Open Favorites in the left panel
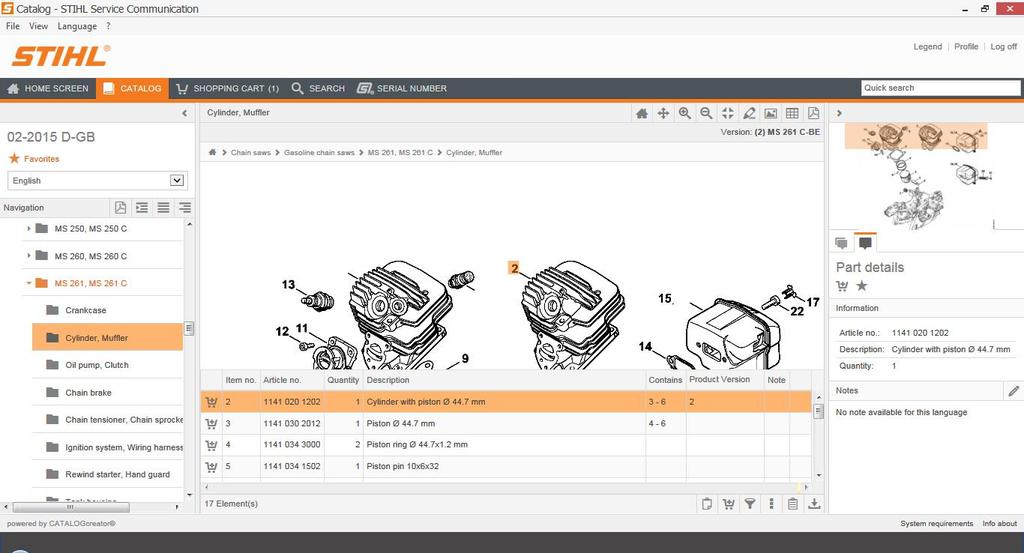1024x553 pixels. 34,159
